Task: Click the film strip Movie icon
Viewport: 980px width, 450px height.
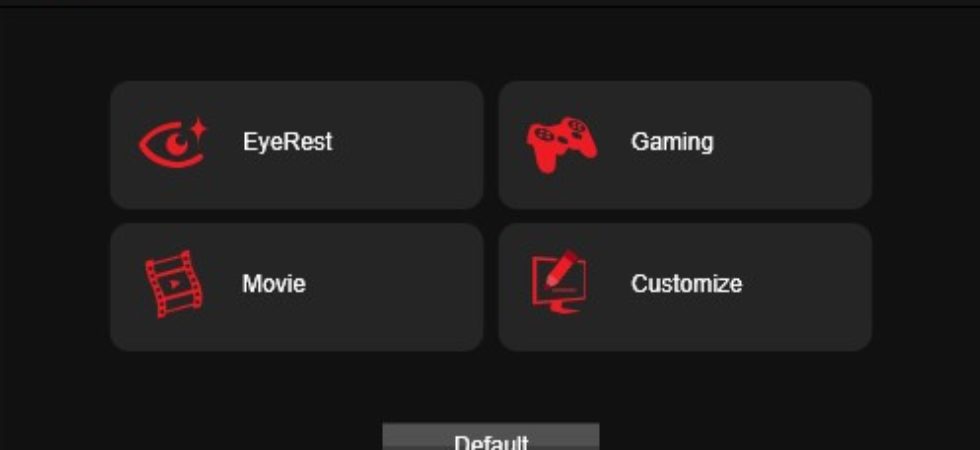Action: [x=174, y=284]
